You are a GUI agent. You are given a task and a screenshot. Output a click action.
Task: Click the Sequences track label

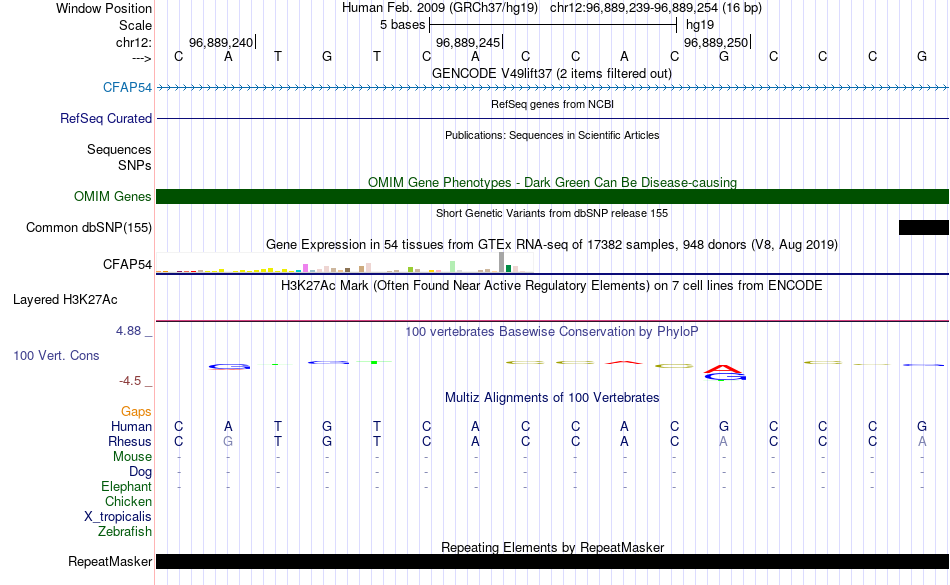119,149
